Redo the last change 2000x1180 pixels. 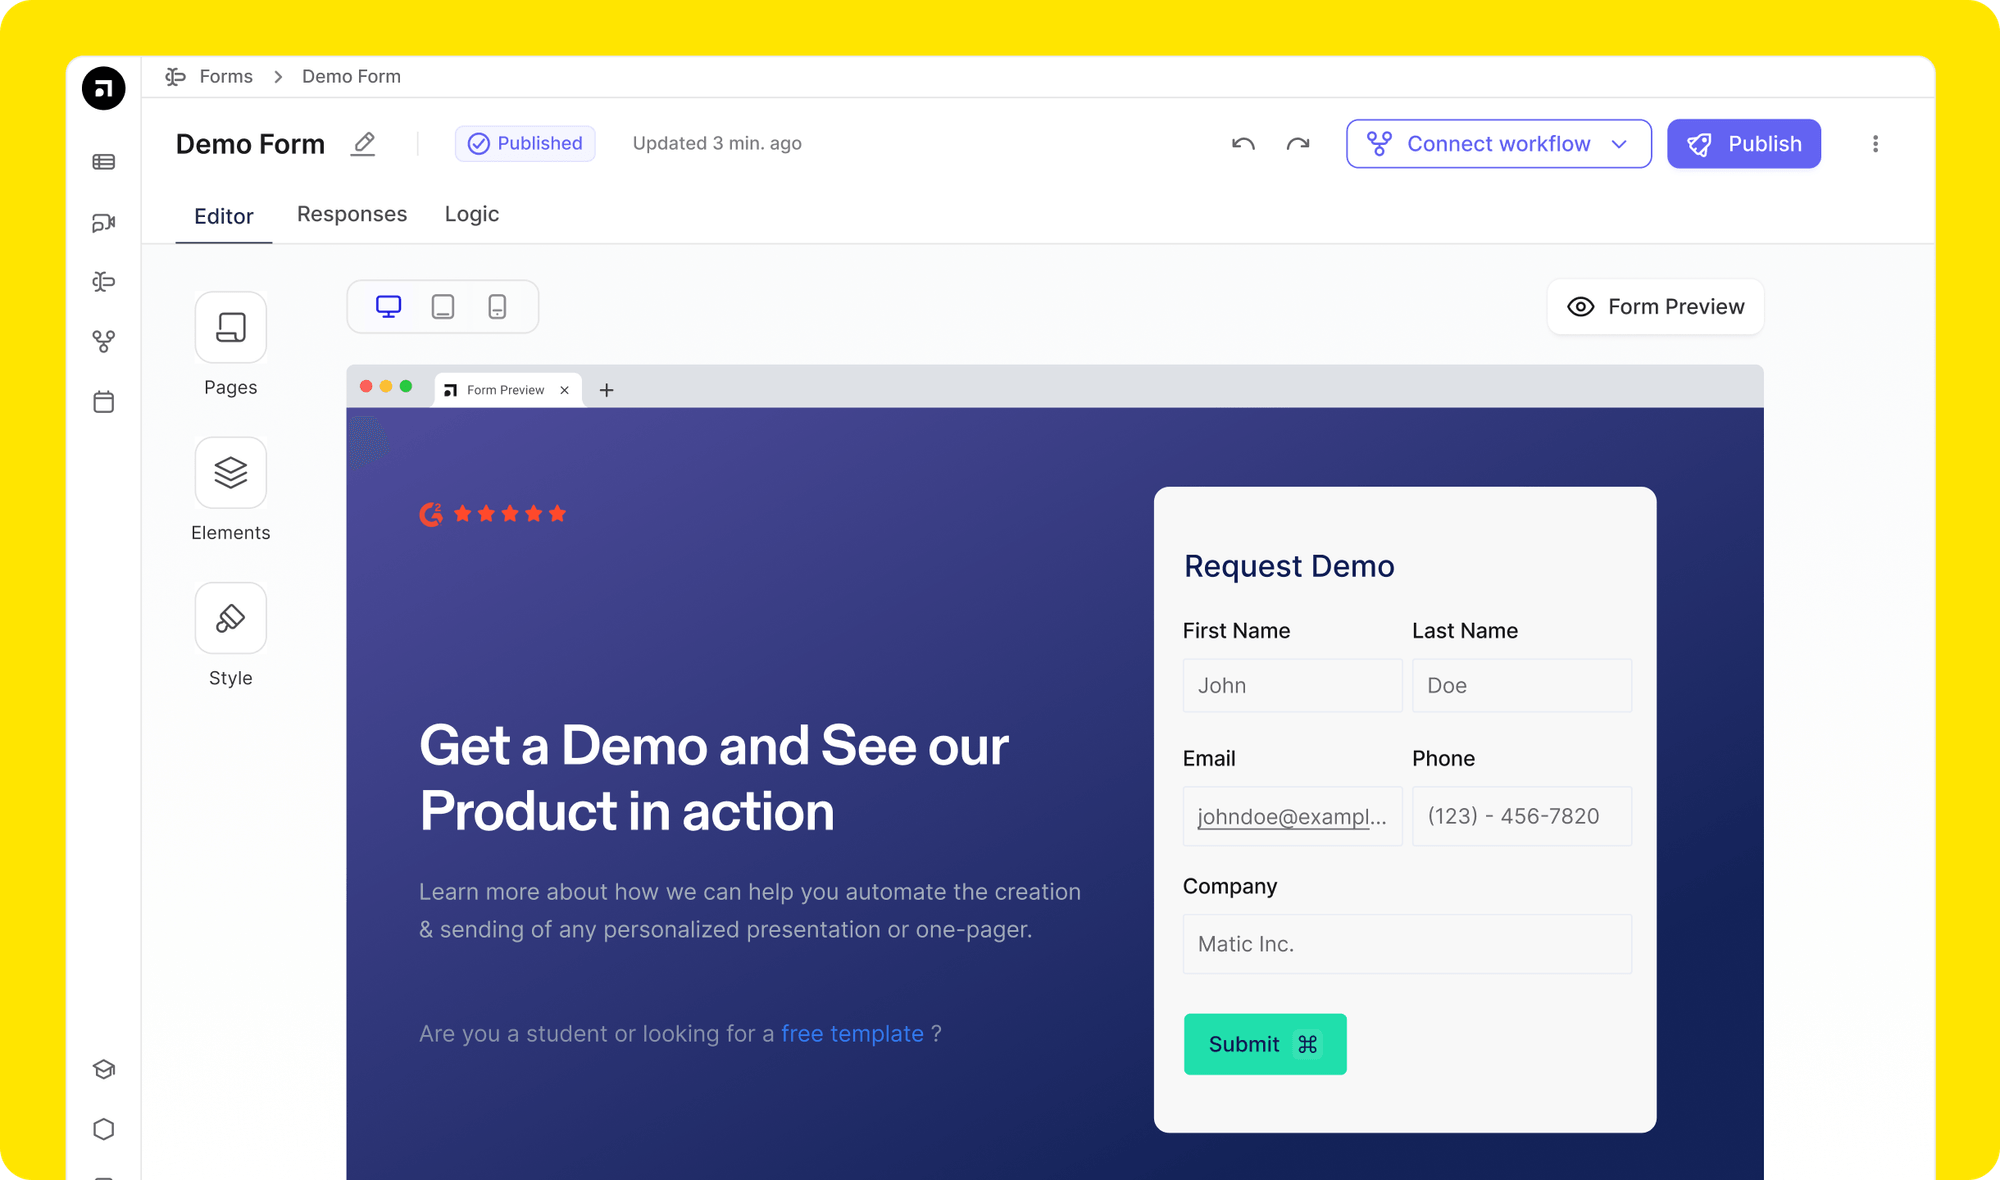pyautogui.click(x=1298, y=144)
